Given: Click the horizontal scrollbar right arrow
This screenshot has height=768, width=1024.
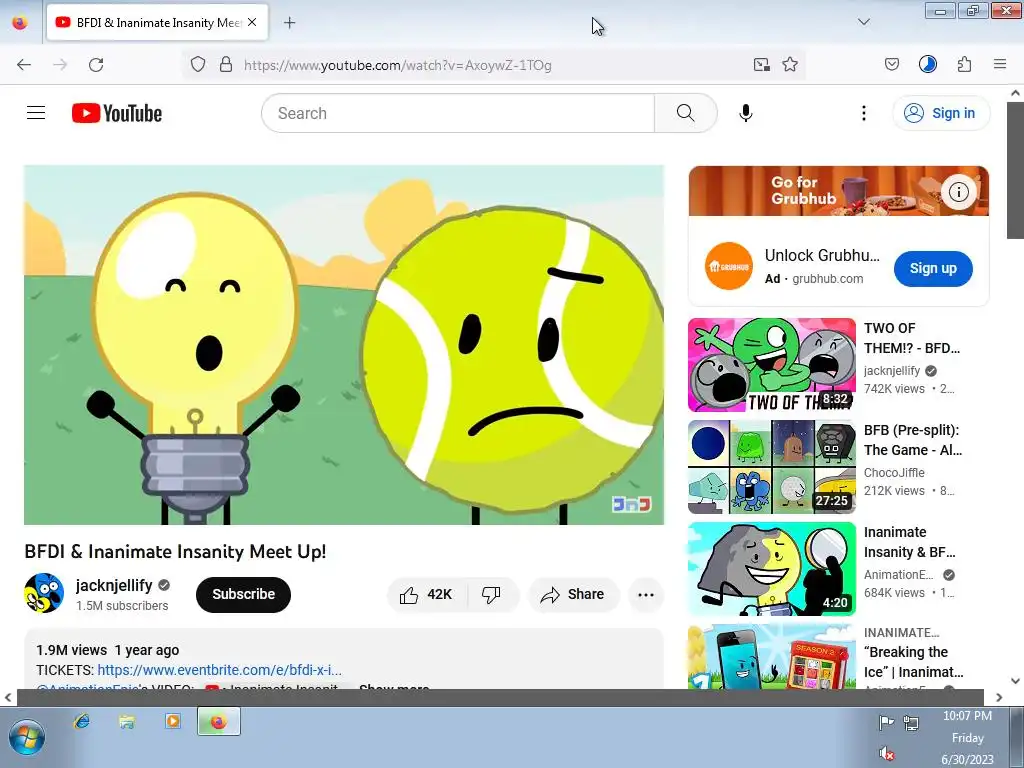Looking at the screenshot, I should 999,697.
